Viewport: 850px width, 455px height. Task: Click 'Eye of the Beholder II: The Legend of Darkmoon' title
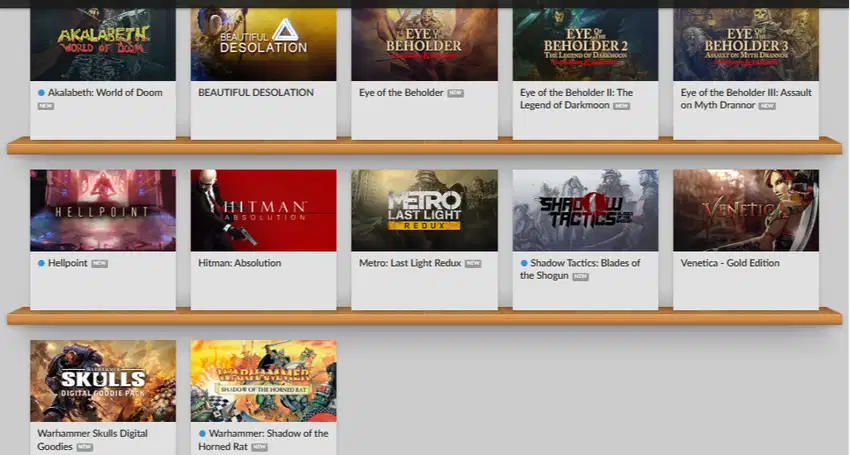click(x=576, y=99)
